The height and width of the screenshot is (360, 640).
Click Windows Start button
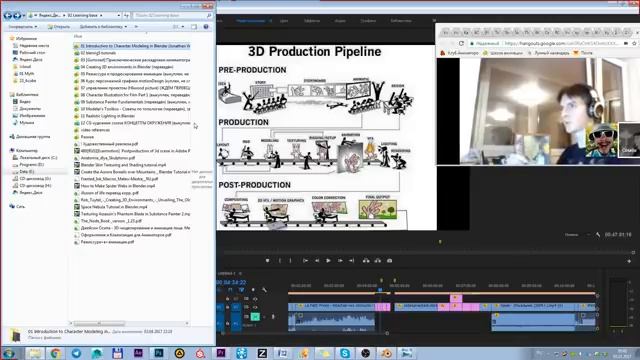pos(9,353)
